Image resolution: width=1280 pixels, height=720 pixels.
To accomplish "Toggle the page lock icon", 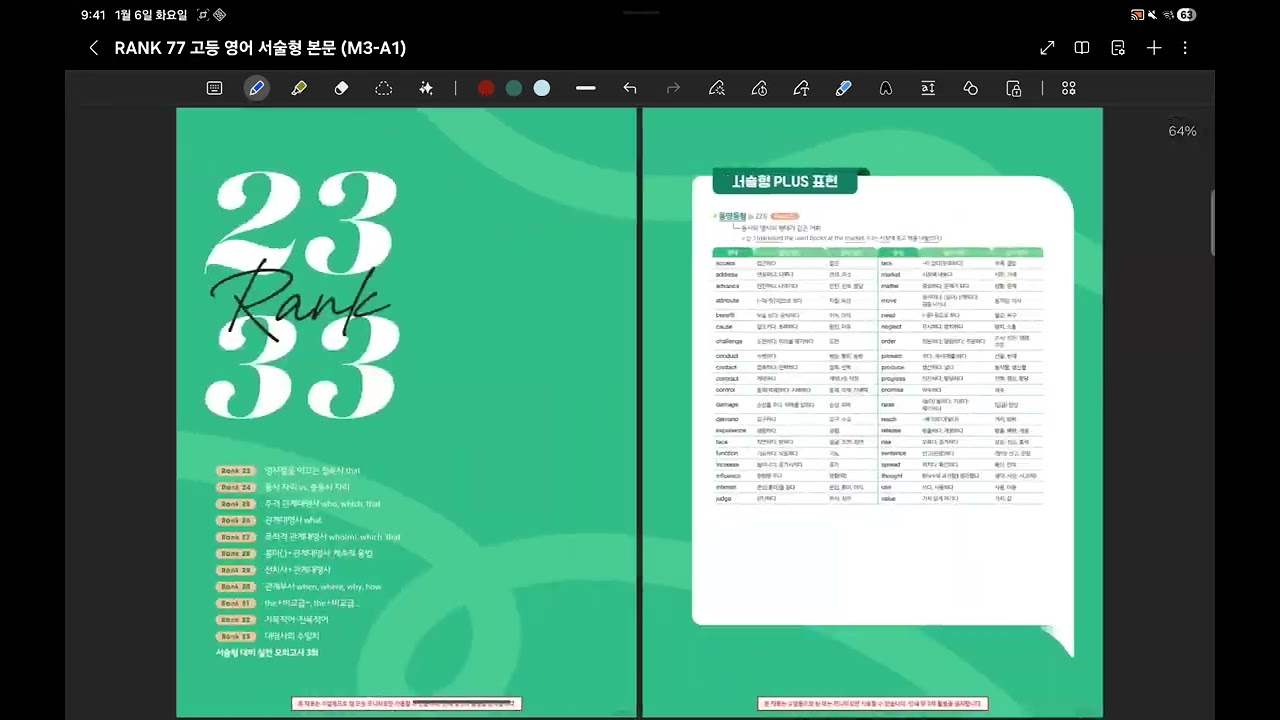I will coord(1014,88).
